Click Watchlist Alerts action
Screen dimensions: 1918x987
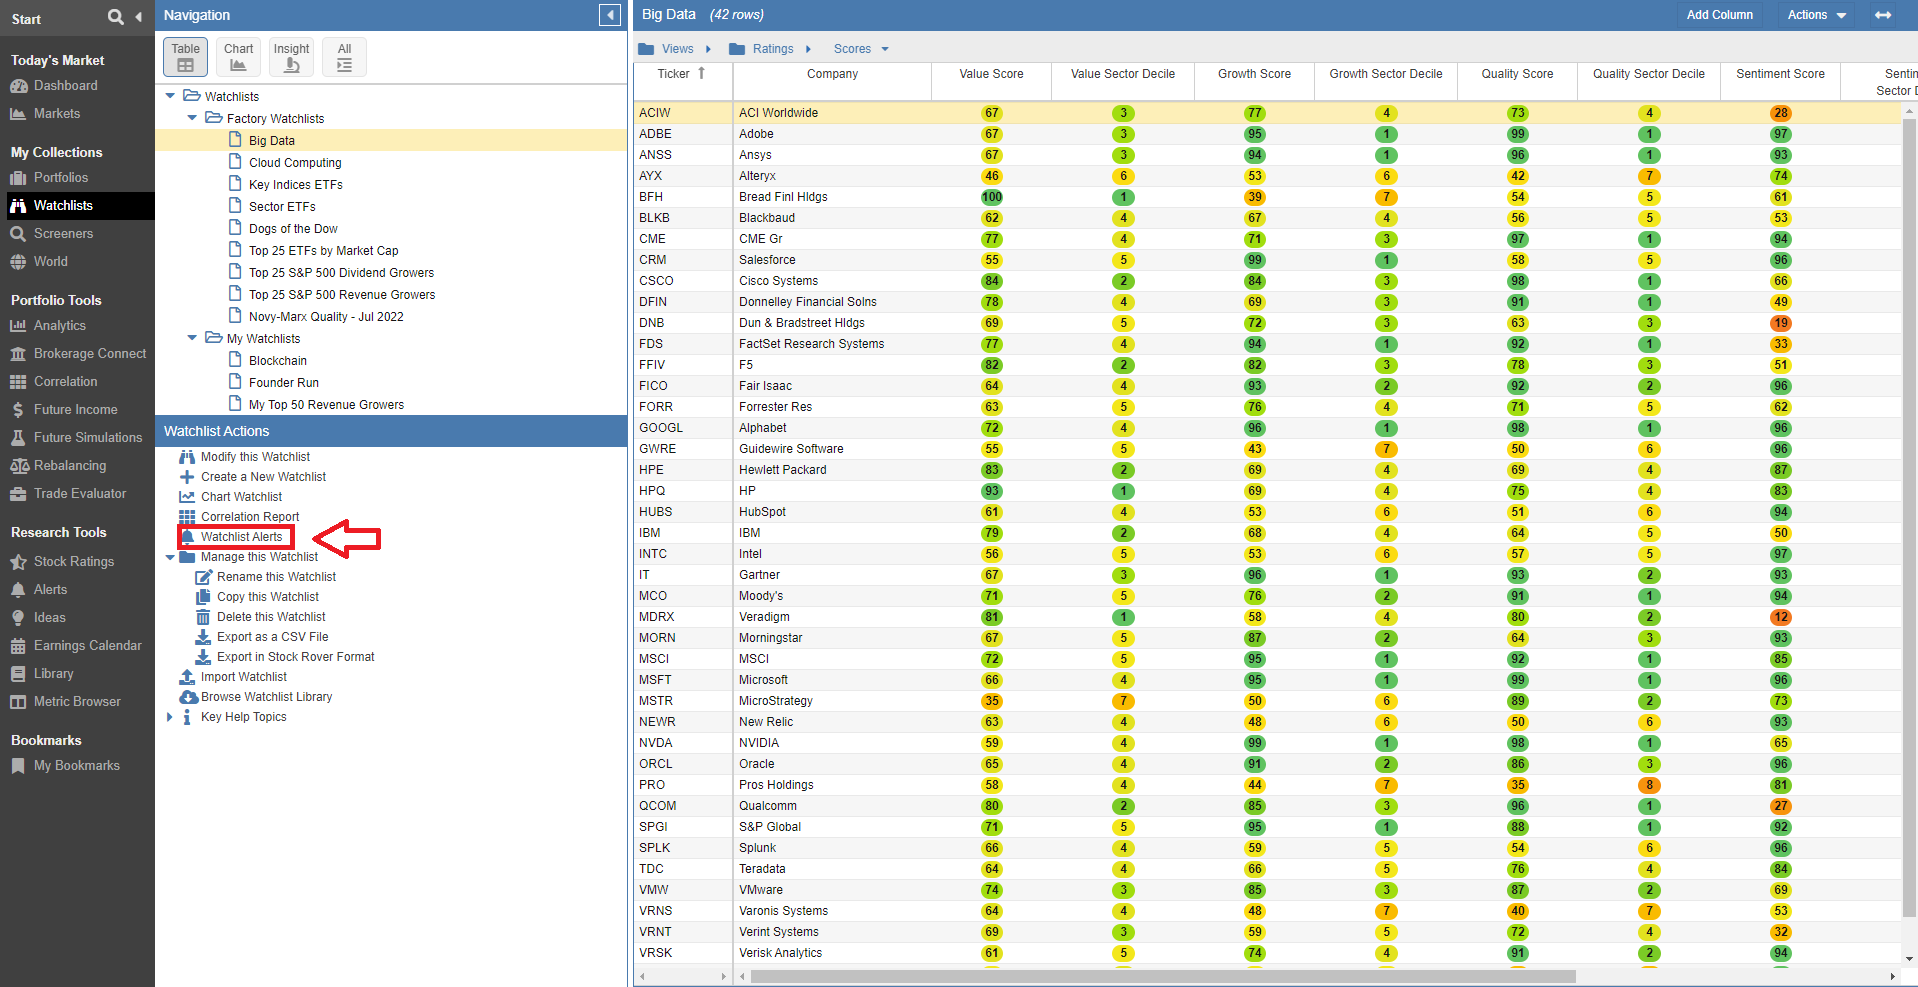point(241,537)
